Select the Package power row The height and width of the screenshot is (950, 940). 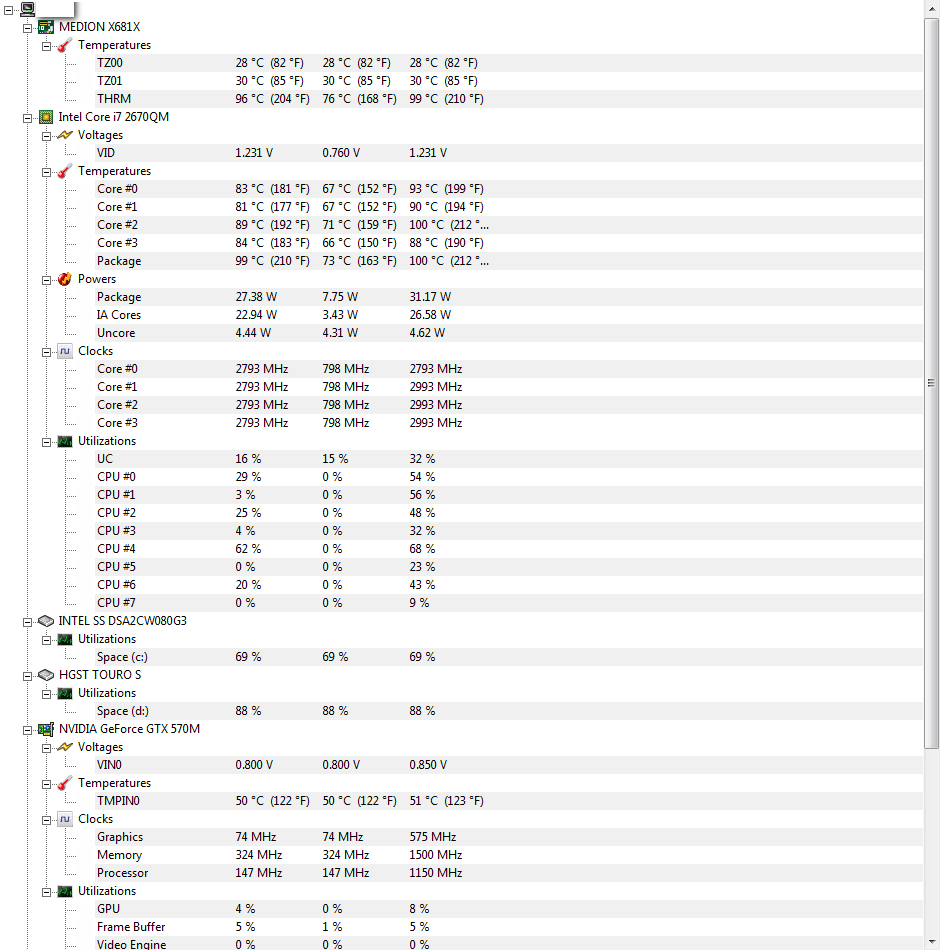[x=509, y=297]
